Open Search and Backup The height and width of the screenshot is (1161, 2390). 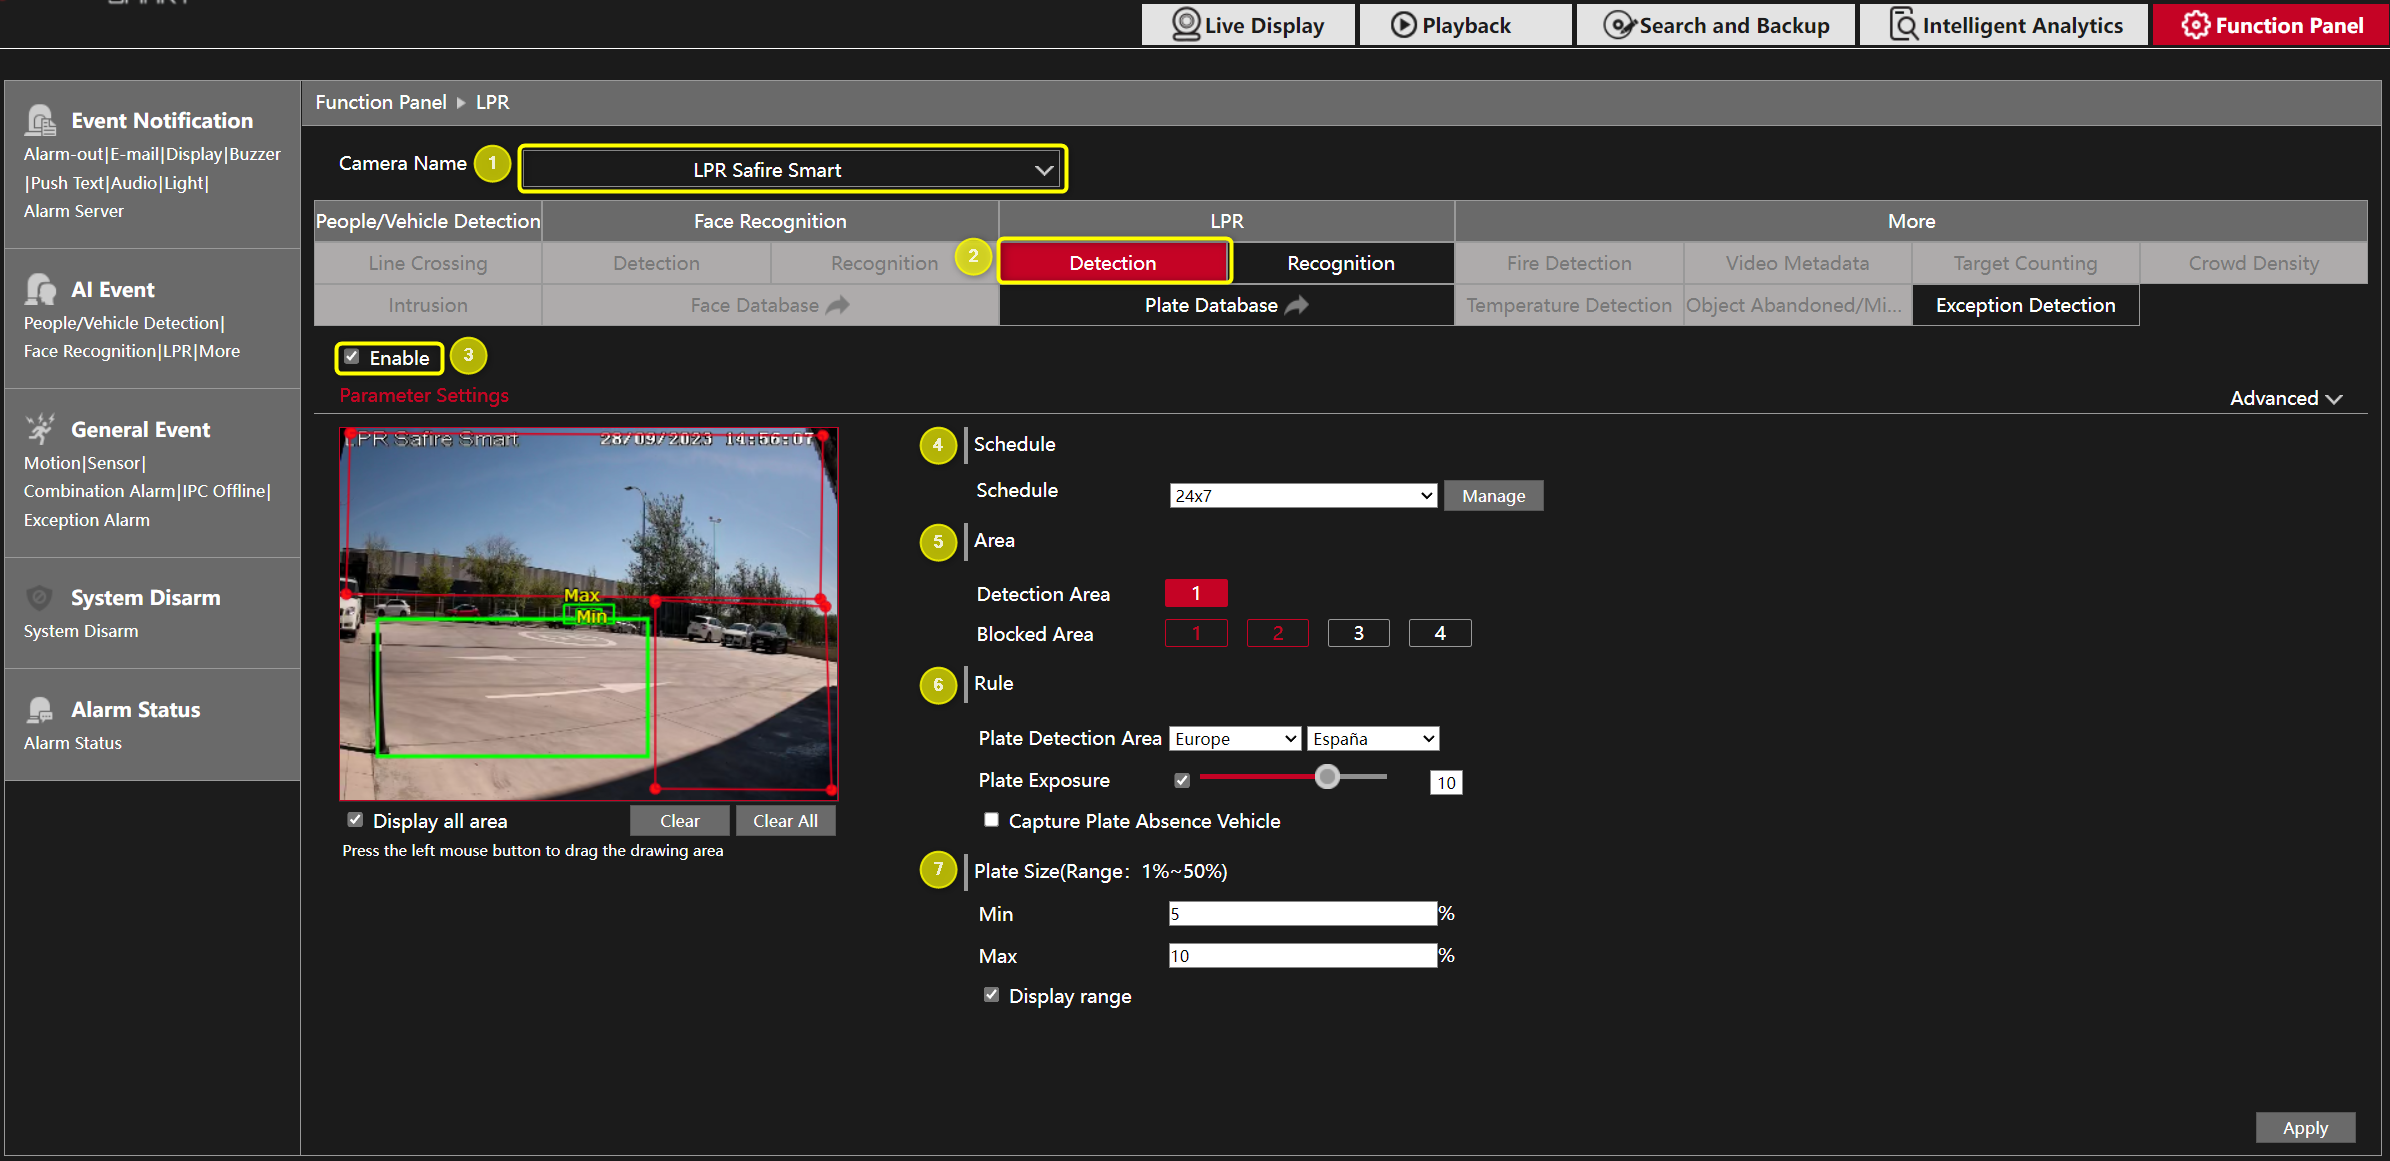pos(1617,24)
